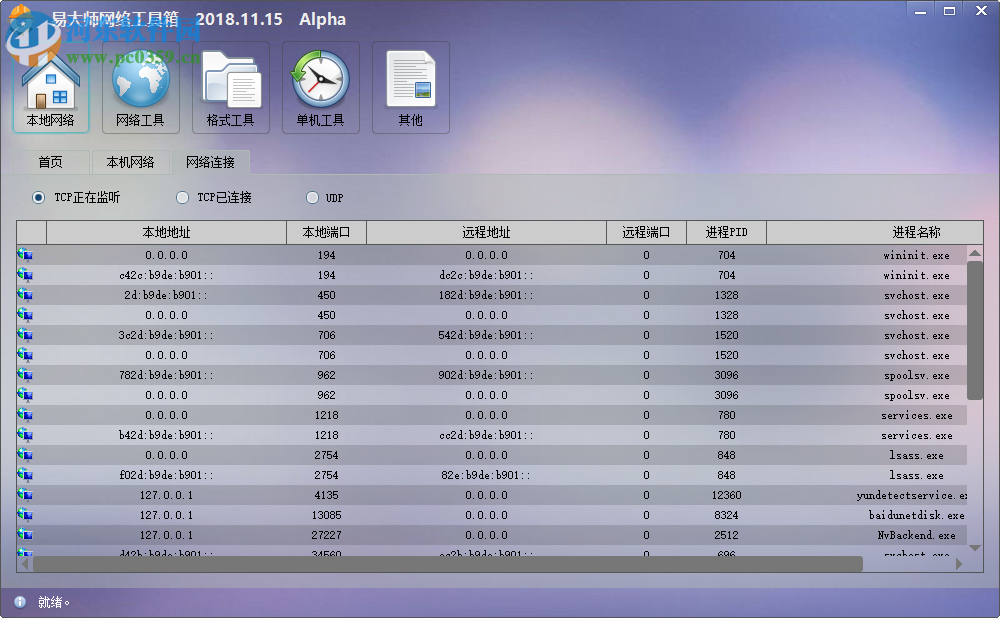Switch to the 网络连接 tab
Screen dimensions: 1000x618
coord(210,162)
